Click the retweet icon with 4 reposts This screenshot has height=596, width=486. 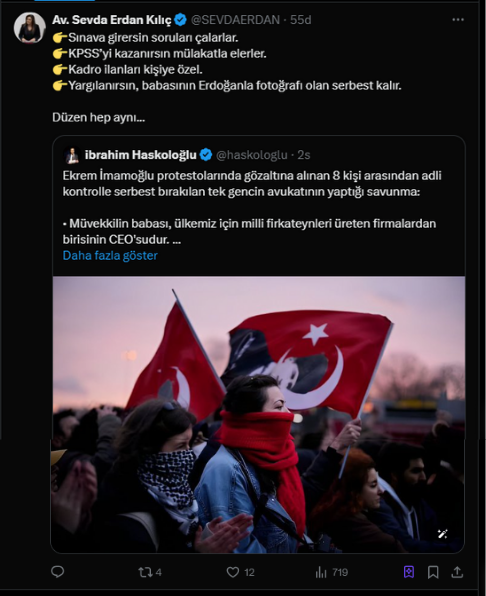click(x=145, y=572)
